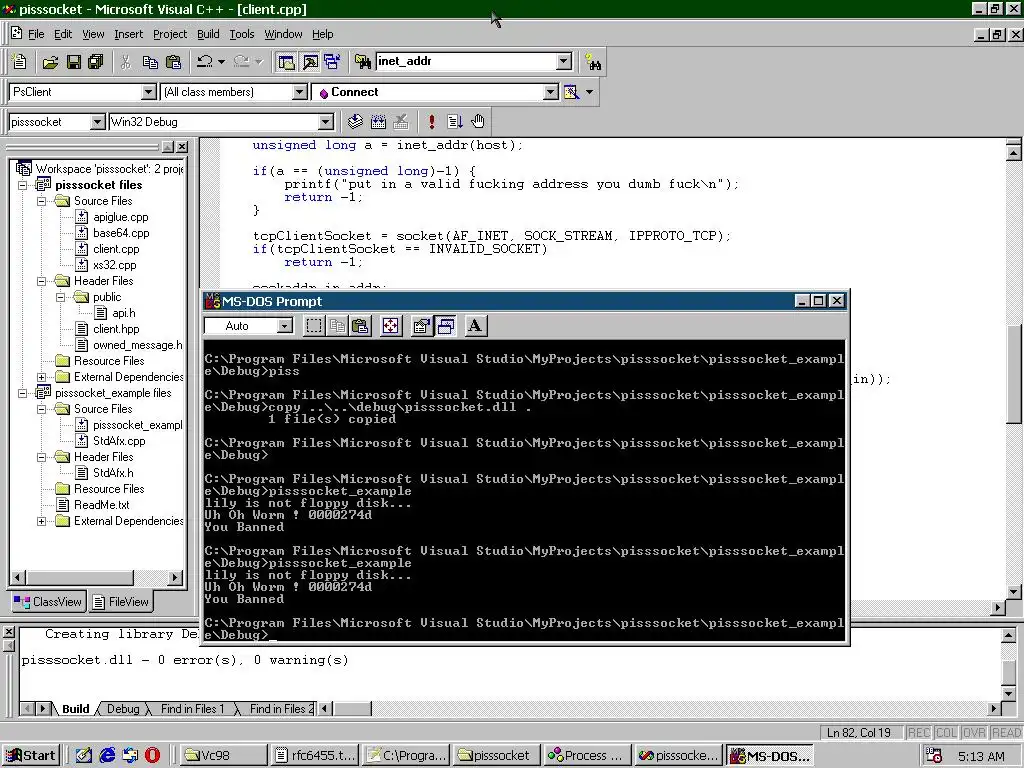Select client.cpp in the file tree
The width and height of the screenshot is (1024, 768).
(x=116, y=249)
